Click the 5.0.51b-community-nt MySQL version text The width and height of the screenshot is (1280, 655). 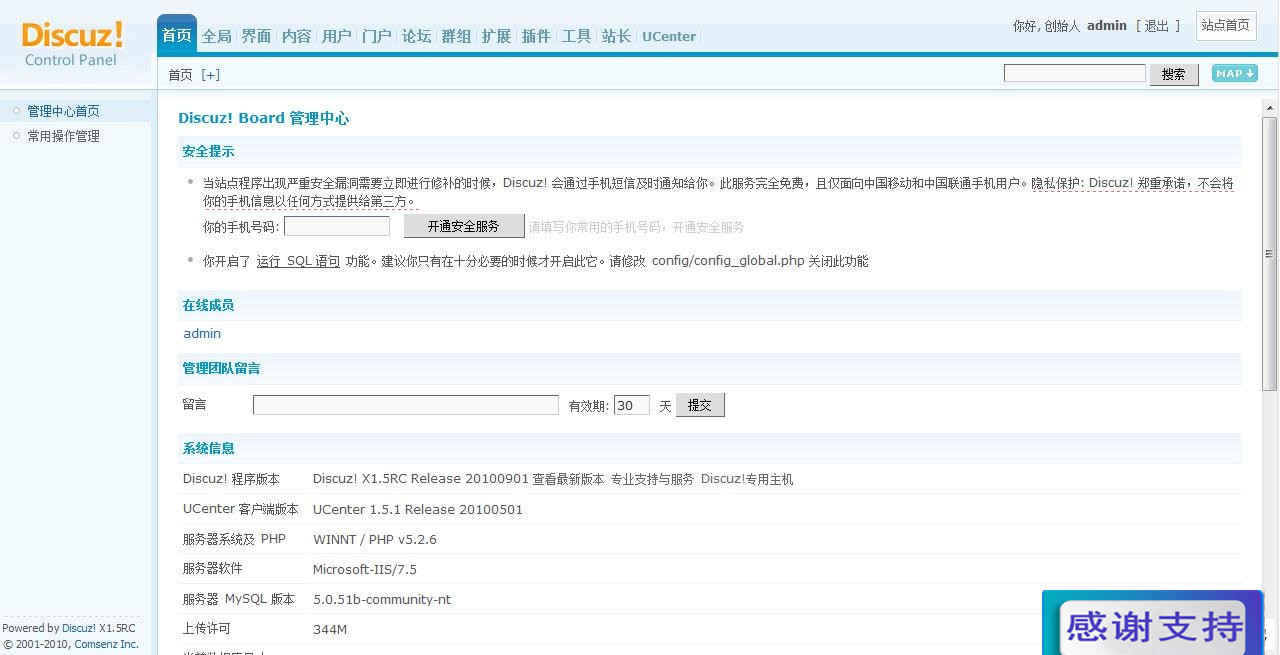[x=382, y=599]
